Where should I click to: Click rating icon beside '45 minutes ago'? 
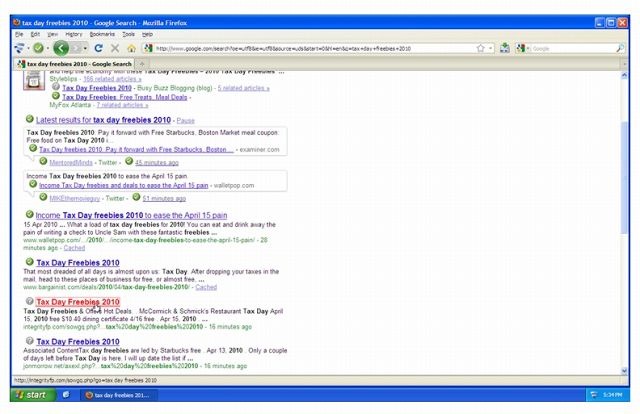click(x=129, y=161)
